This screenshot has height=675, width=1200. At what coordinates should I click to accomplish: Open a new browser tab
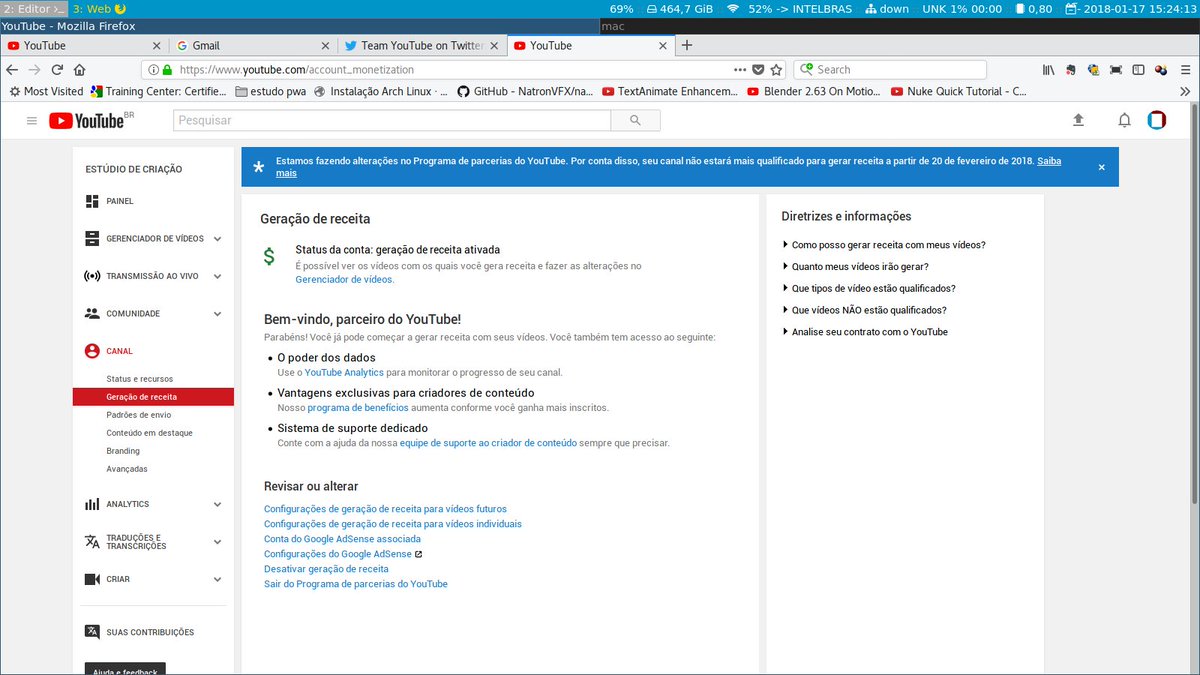pos(686,45)
